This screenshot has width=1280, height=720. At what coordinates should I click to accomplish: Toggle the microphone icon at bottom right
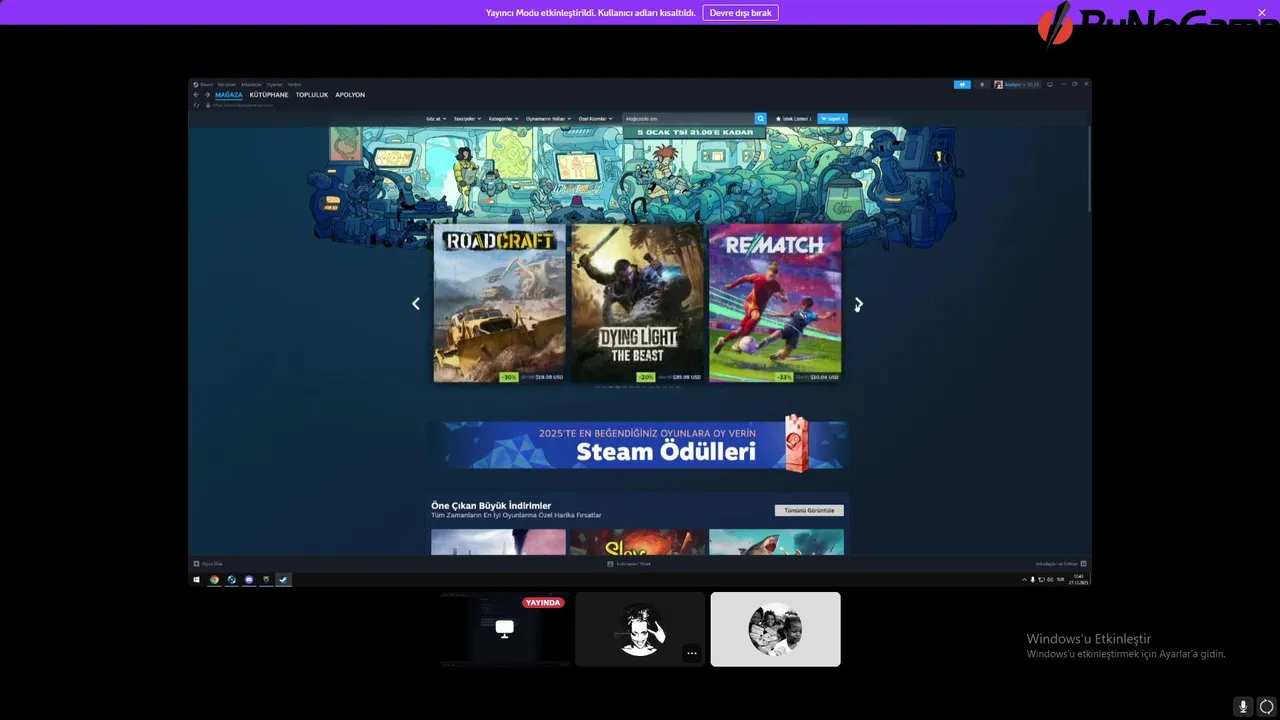tap(1243, 706)
